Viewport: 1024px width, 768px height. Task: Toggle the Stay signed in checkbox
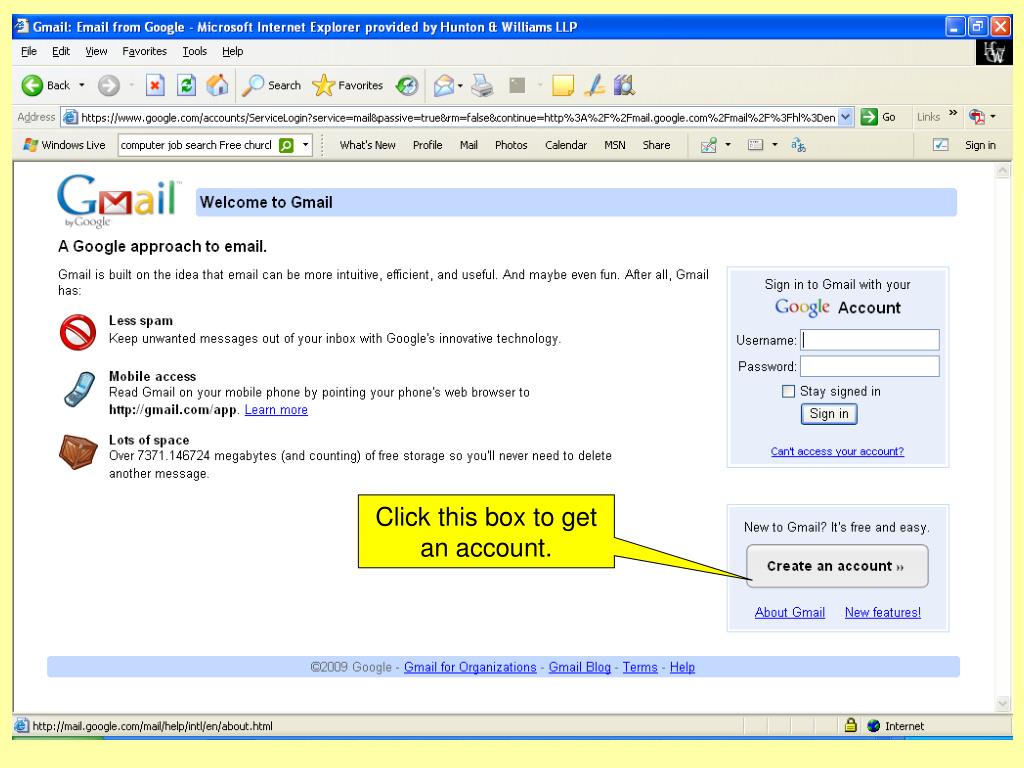pyautogui.click(x=788, y=391)
